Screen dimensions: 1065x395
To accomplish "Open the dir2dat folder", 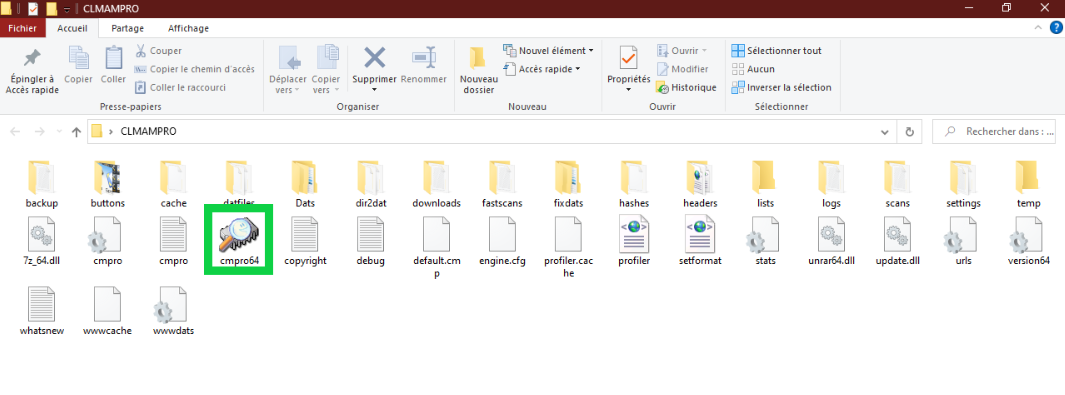I will coord(371,185).
